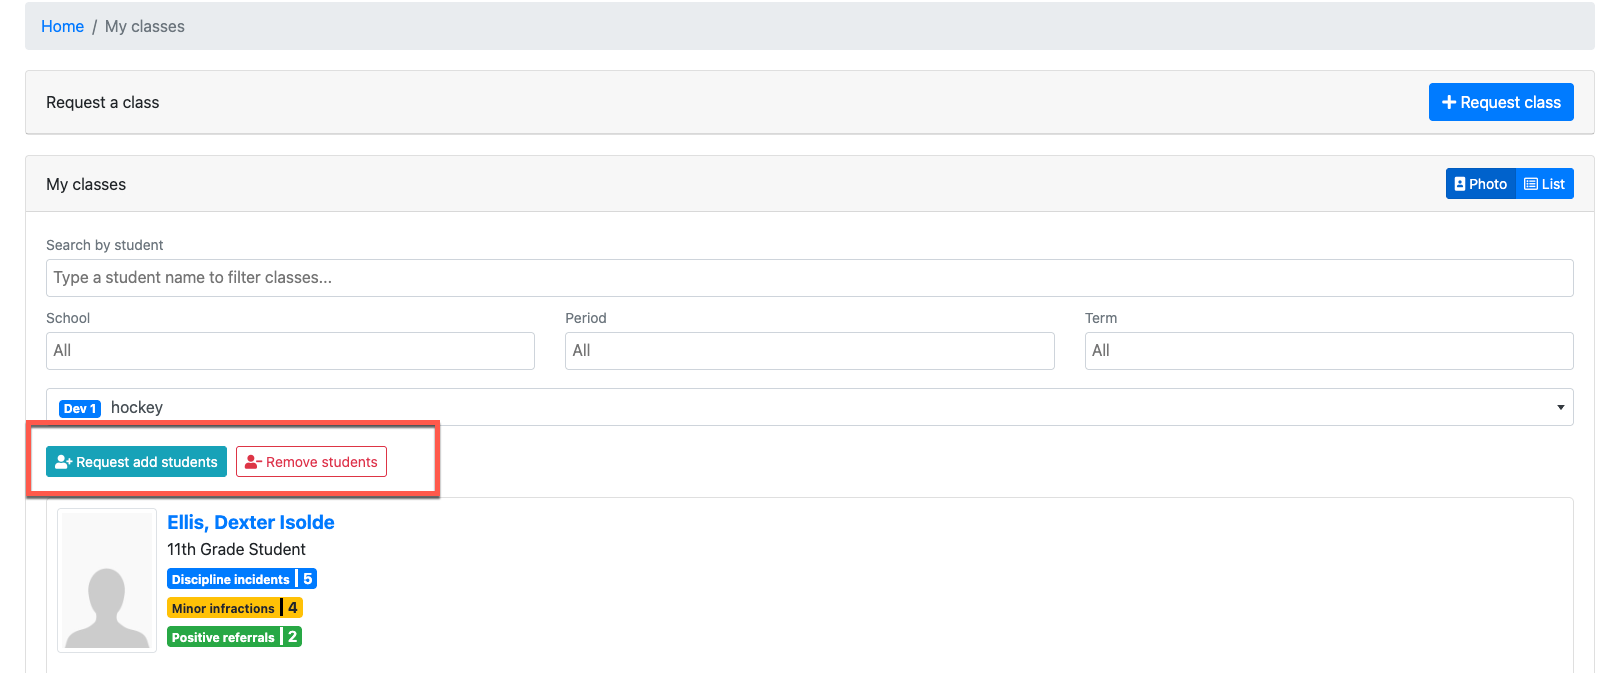Click the Discipline incidents badge
This screenshot has height=673, width=1608.
point(241,579)
